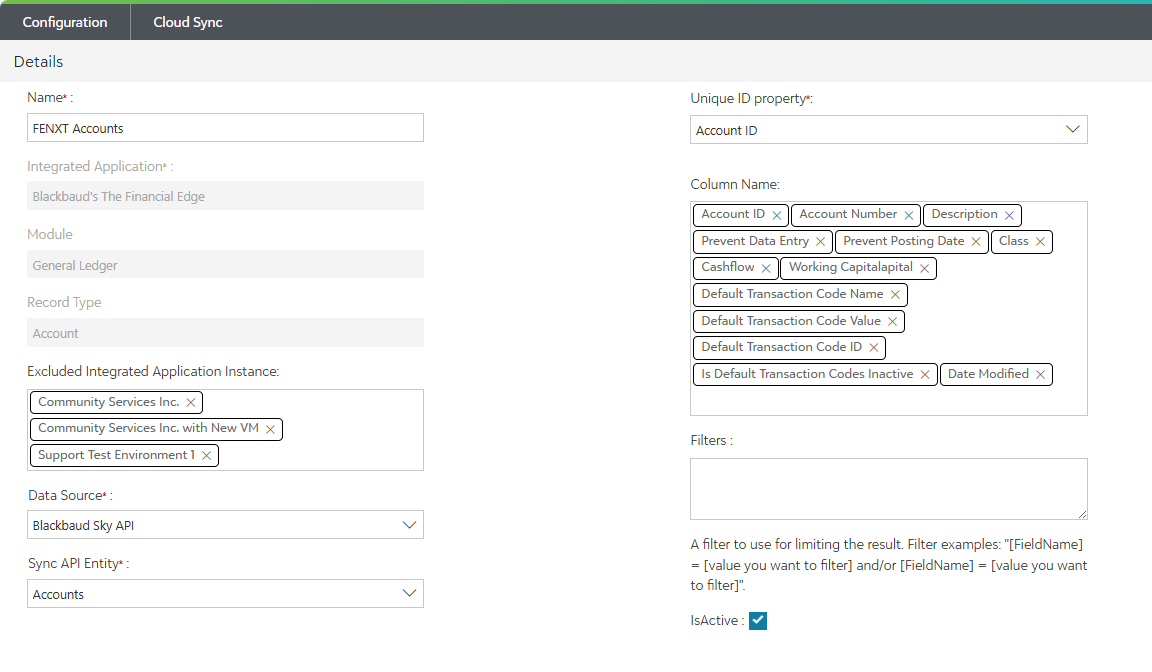Image resolution: width=1152 pixels, height=672 pixels.
Task: Remove Is Default Transaction Codes Inactive tag
Action: [x=925, y=375]
